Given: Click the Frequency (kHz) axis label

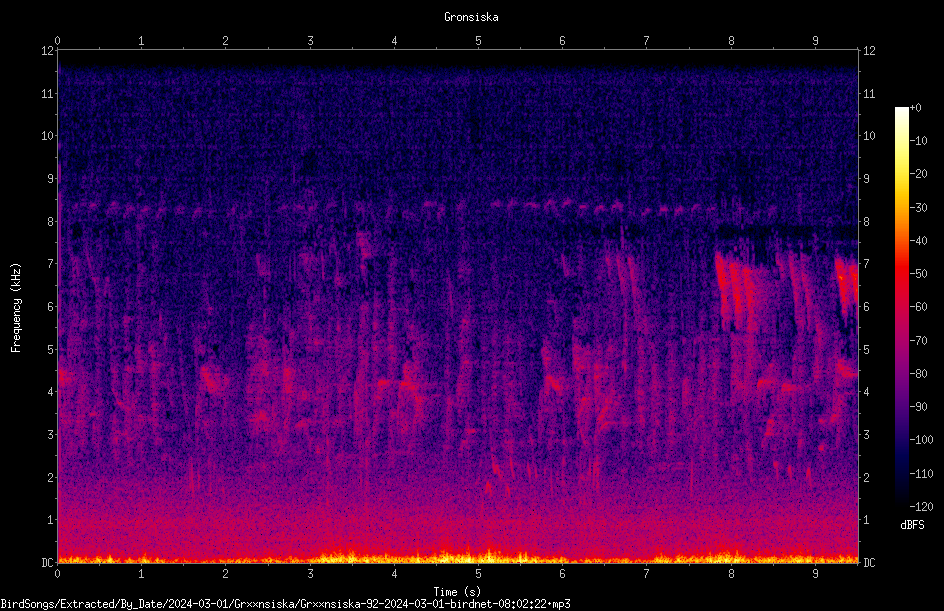Looking at the screenshot, I should click(16, 308).
